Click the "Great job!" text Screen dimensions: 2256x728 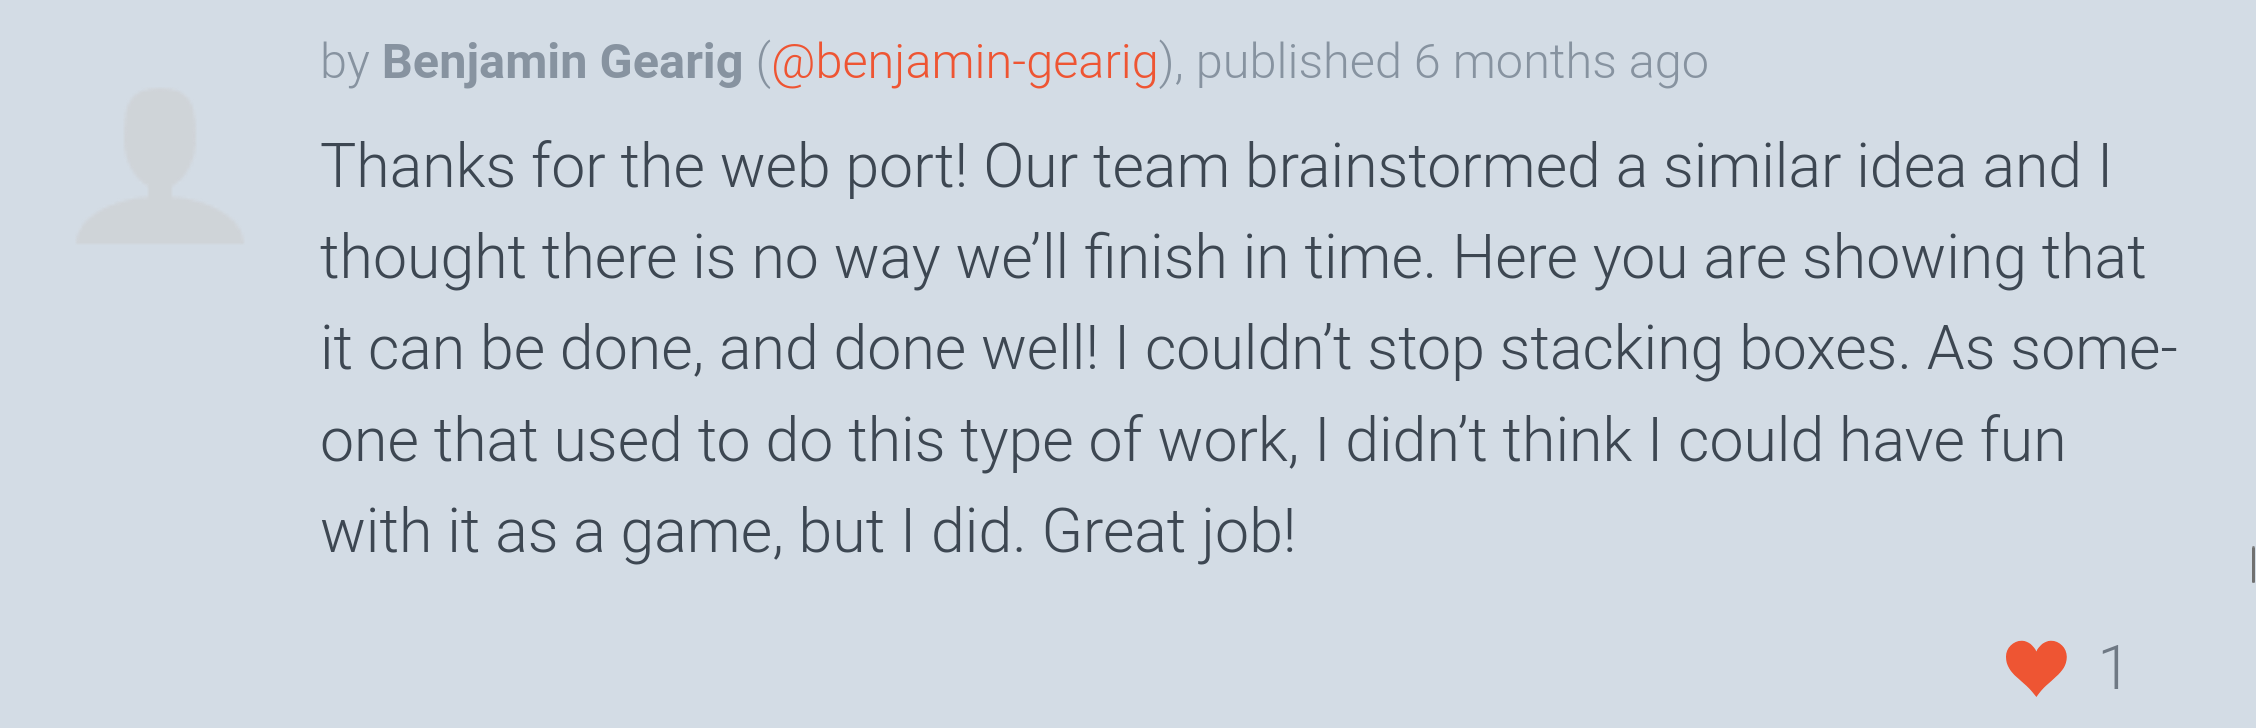1168,531
